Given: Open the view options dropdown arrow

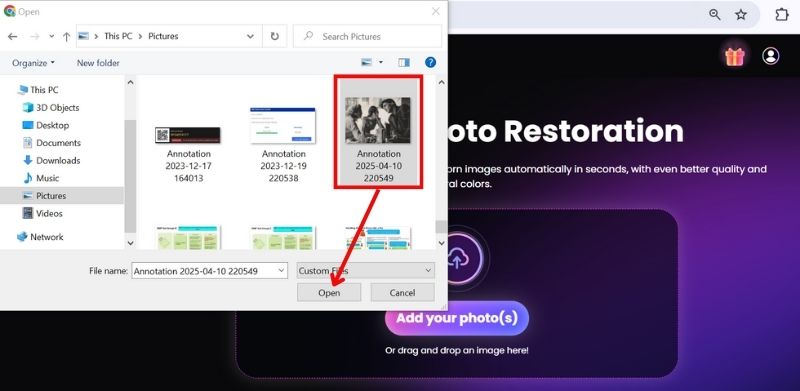Looking at the screenshot, I should (381, 62).
